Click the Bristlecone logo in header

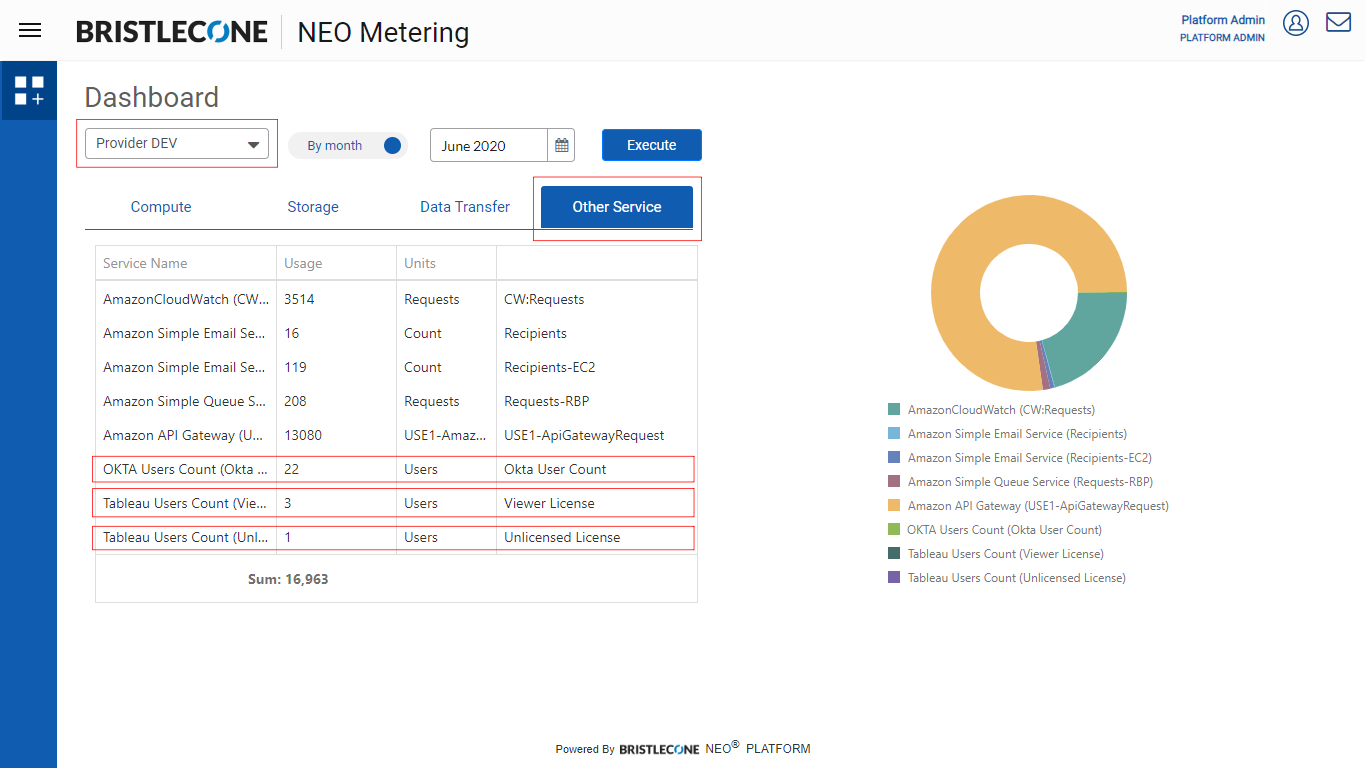click(172, 32)
